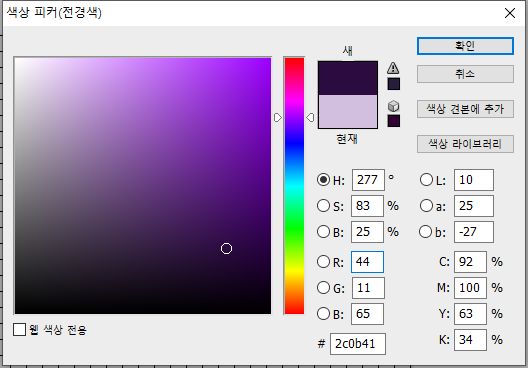
Task: Select the Lab b radio button
Action: pos(426,232)
